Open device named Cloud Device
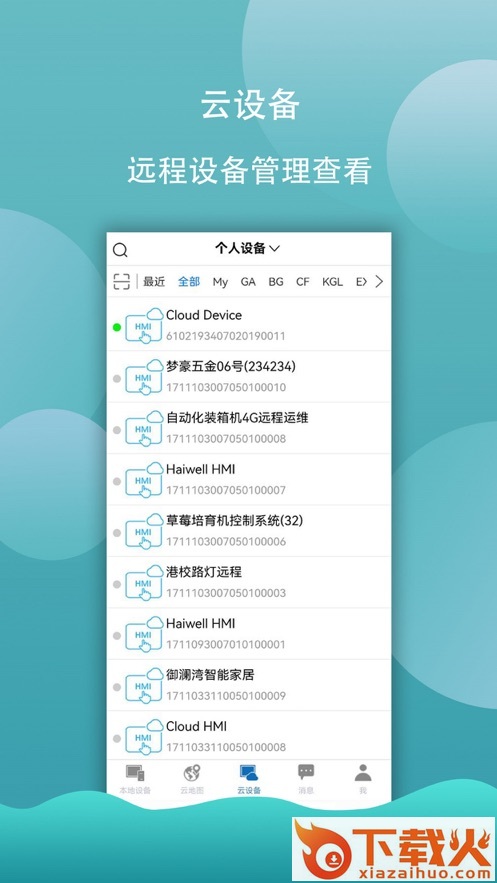This screenshot has height=883, width=497. [204, 315]
